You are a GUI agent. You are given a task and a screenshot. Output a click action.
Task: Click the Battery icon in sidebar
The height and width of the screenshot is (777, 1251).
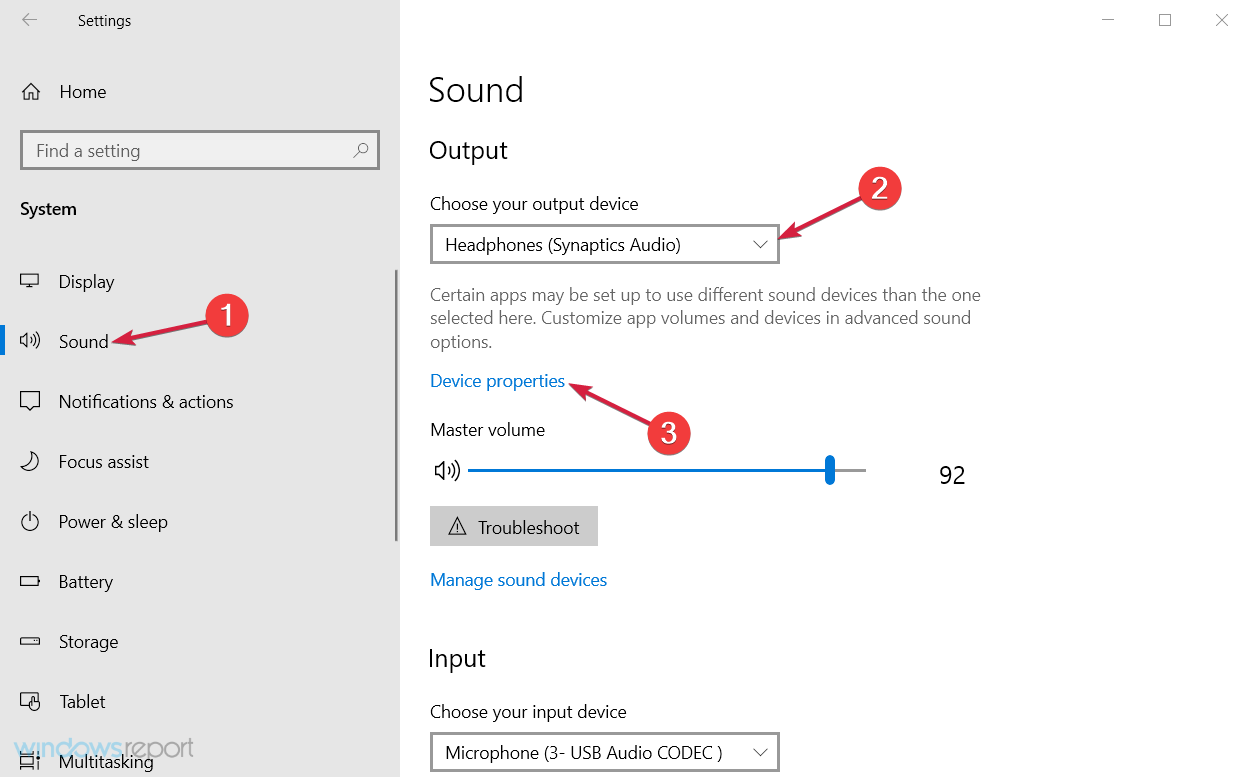(31, 582)
